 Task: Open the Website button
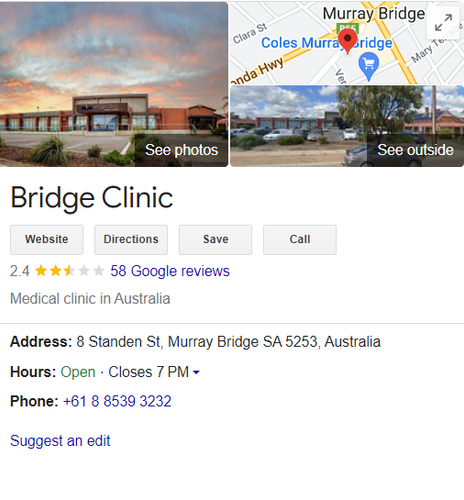coord(47,240)
